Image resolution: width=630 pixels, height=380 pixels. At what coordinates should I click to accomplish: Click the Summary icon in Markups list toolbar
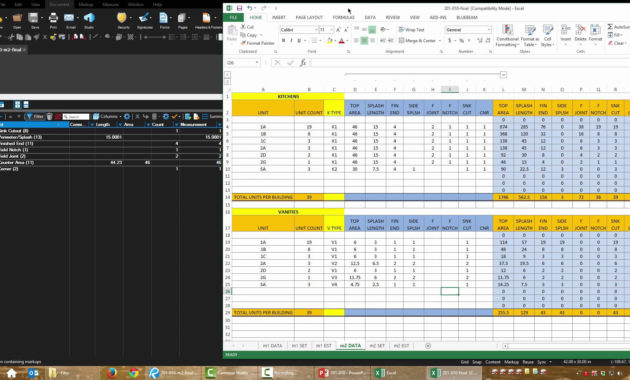(x=213, y=116)
